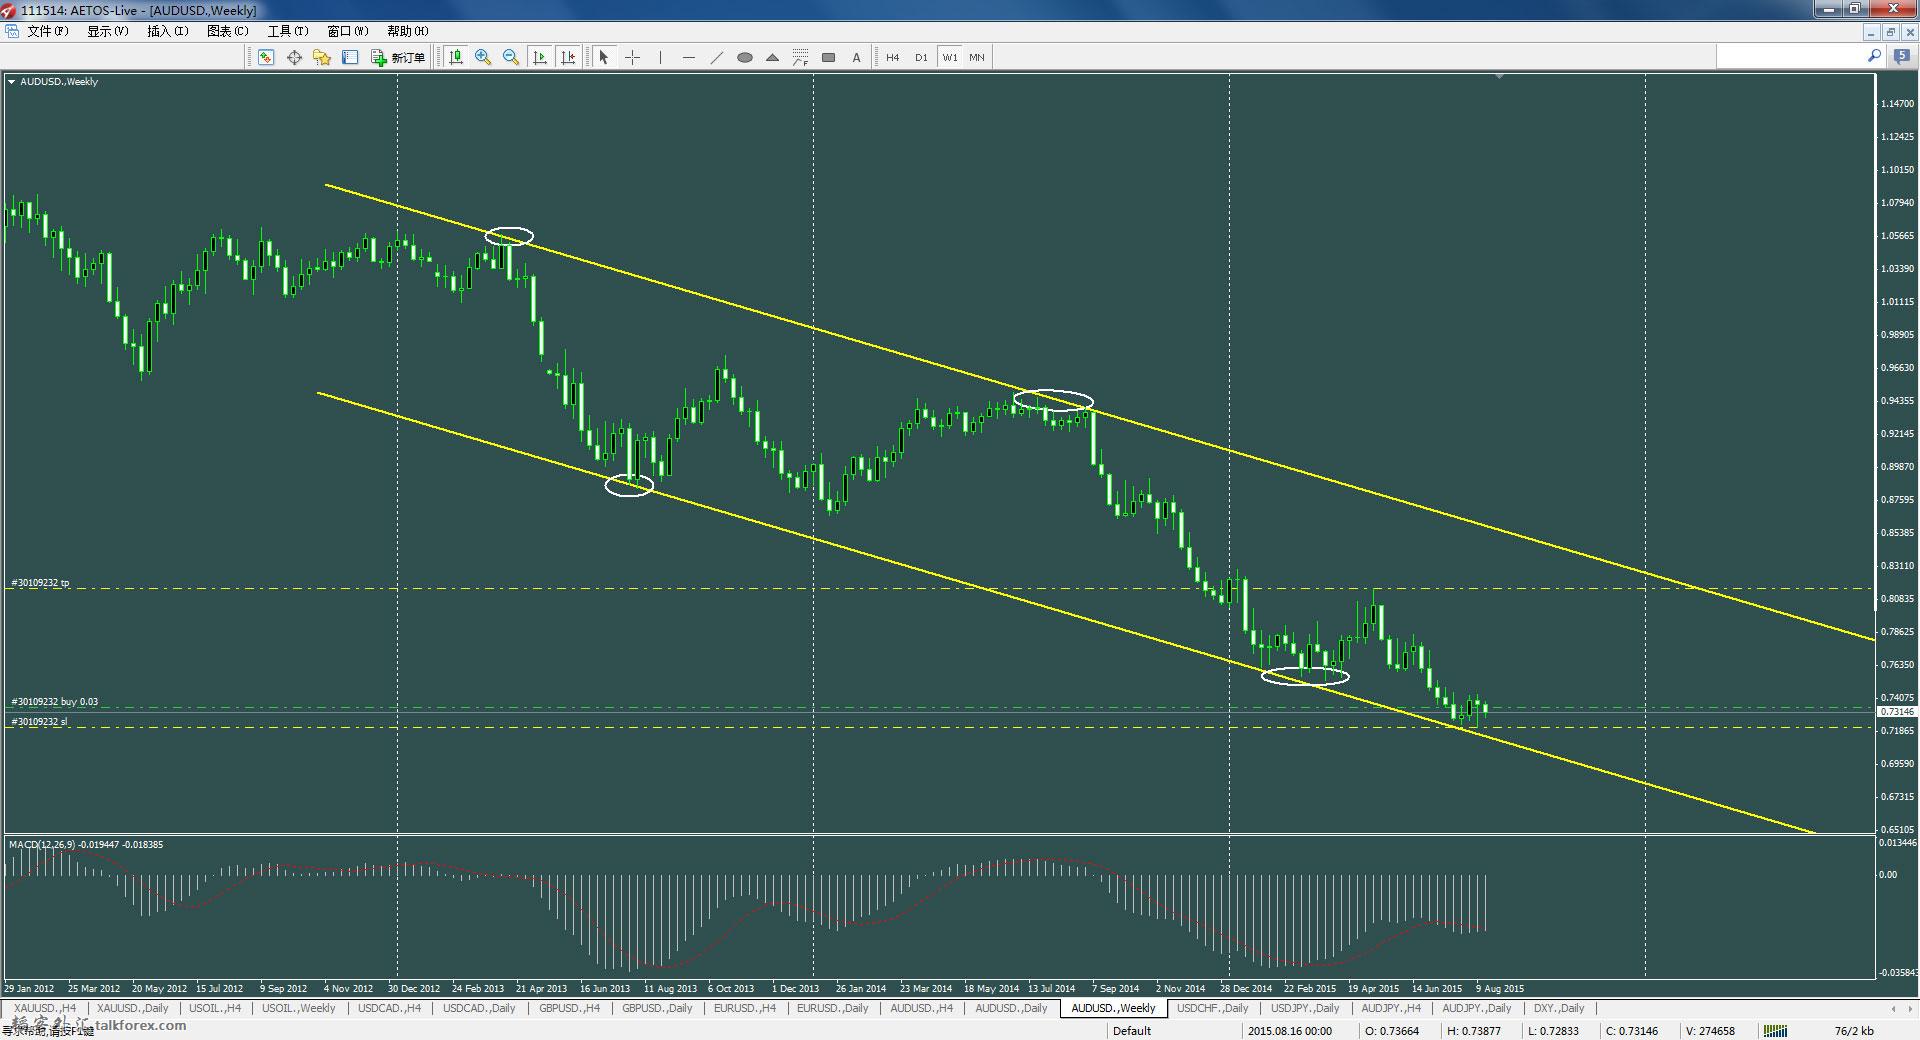Open the 图表 (Charts) menu
1920x1040 pixels.
[x=228, y=31]
